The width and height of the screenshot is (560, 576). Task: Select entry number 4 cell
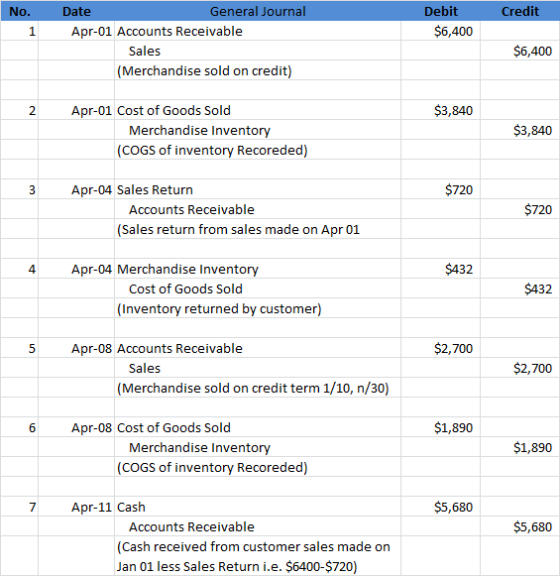[19, 269]
